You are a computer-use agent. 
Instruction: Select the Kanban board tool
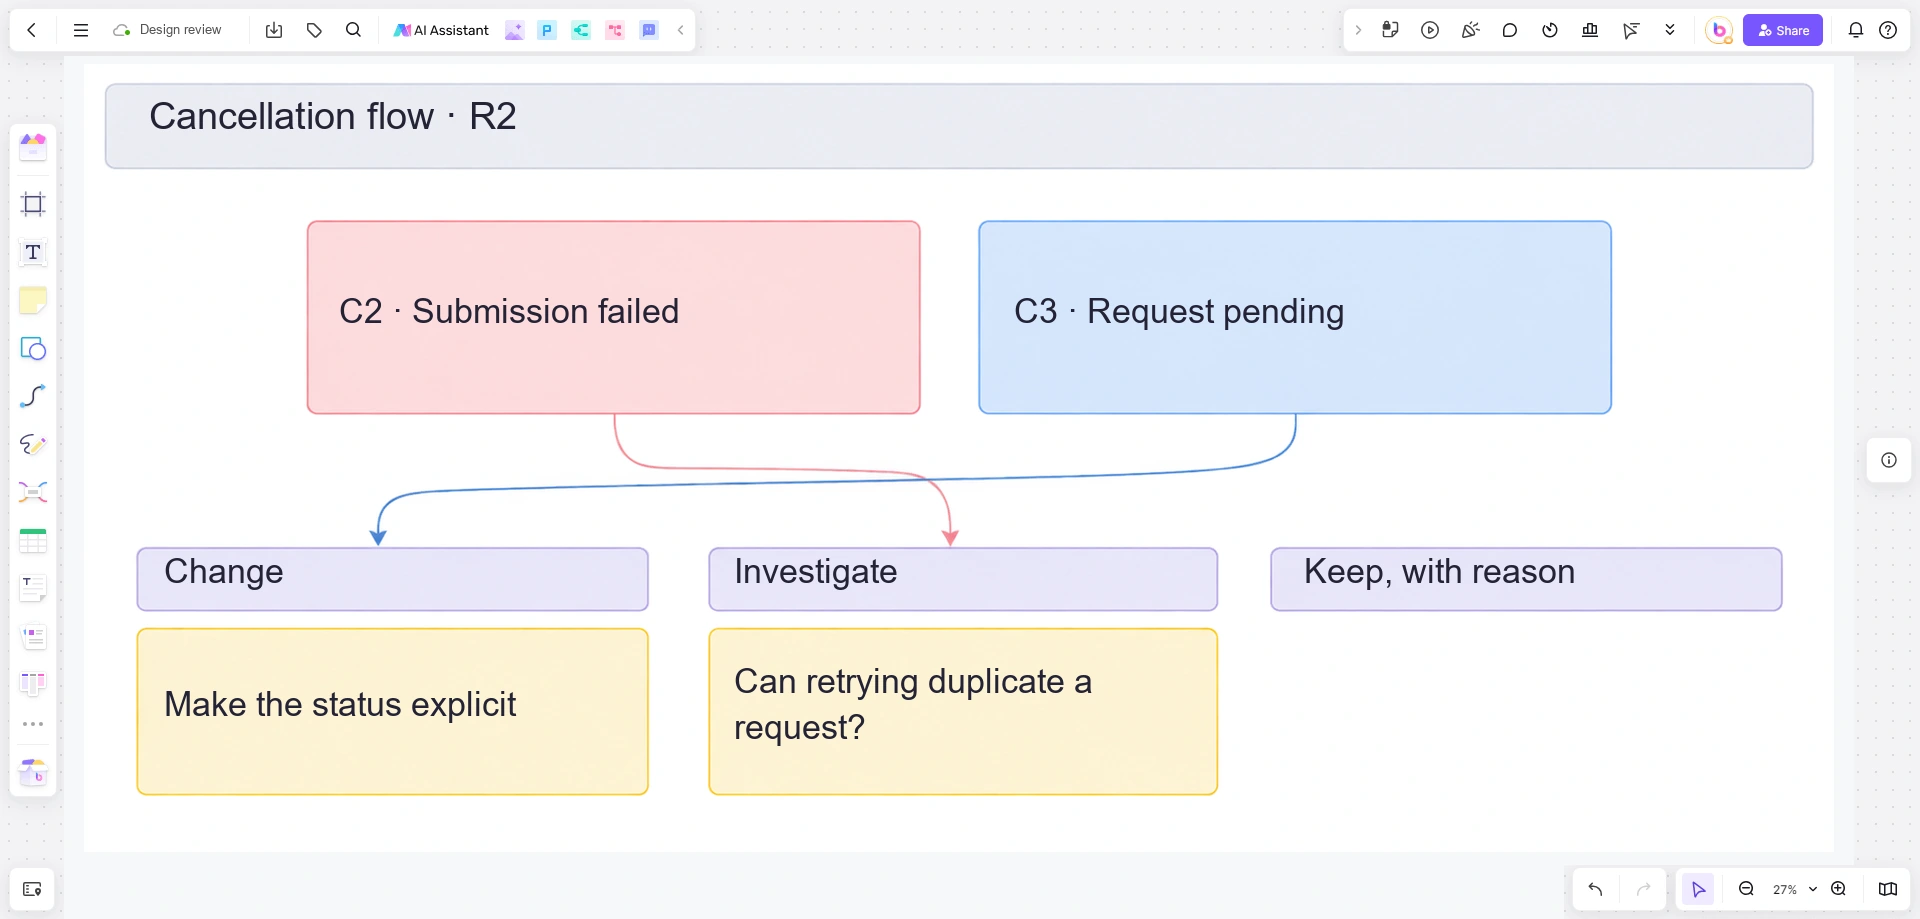(33, 684)
